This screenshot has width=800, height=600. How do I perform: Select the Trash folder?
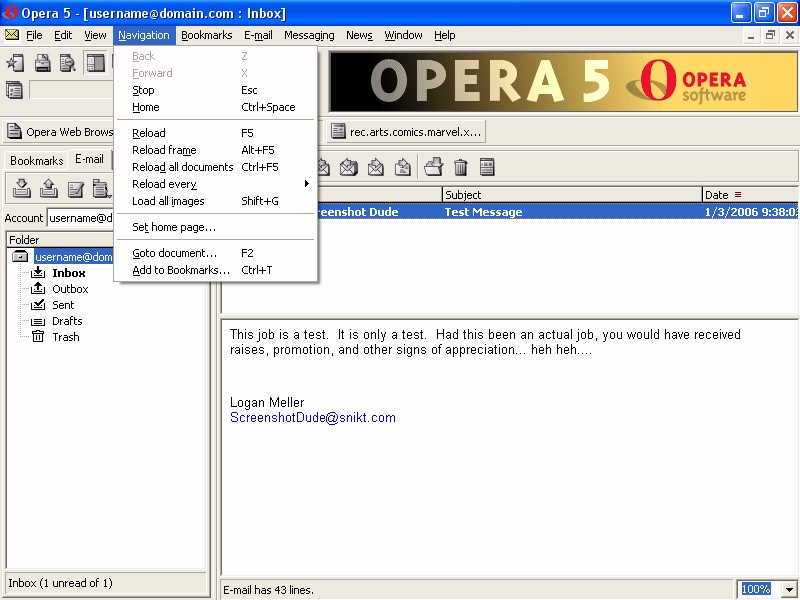(x=66, y=337)
